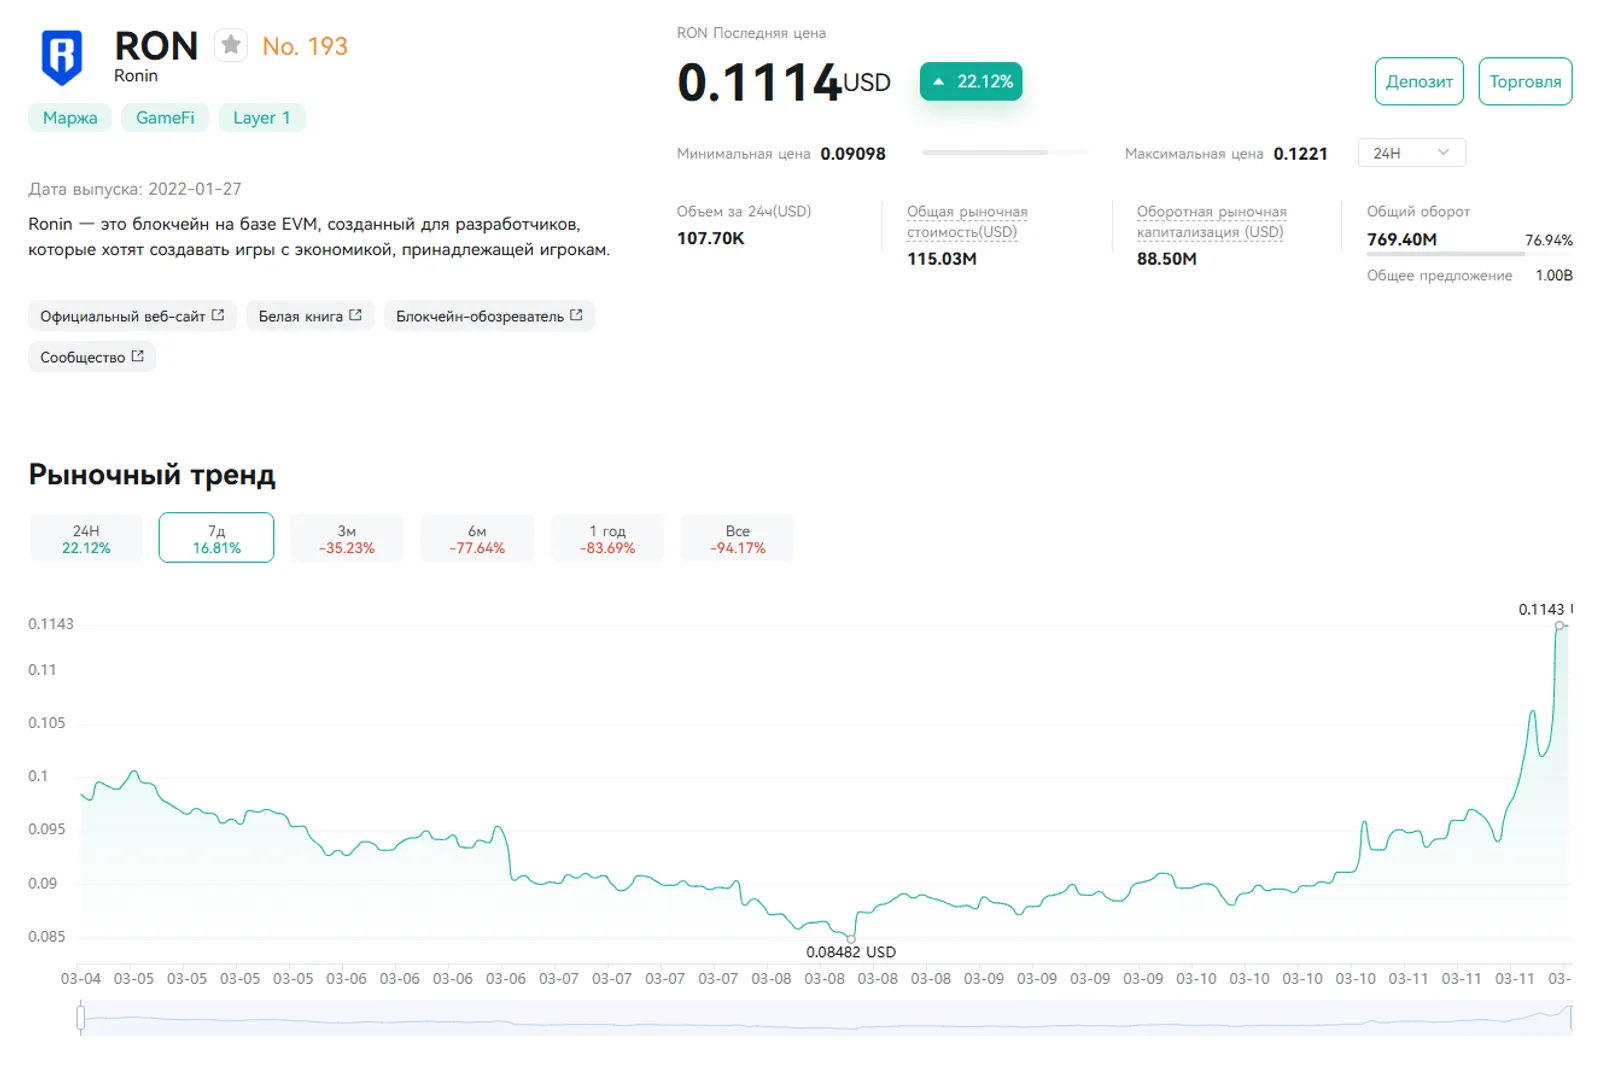The height and width of the screenshot is (1071, 1600).
Task: Click the Layer 1 tag
Action: coord(262,118)
